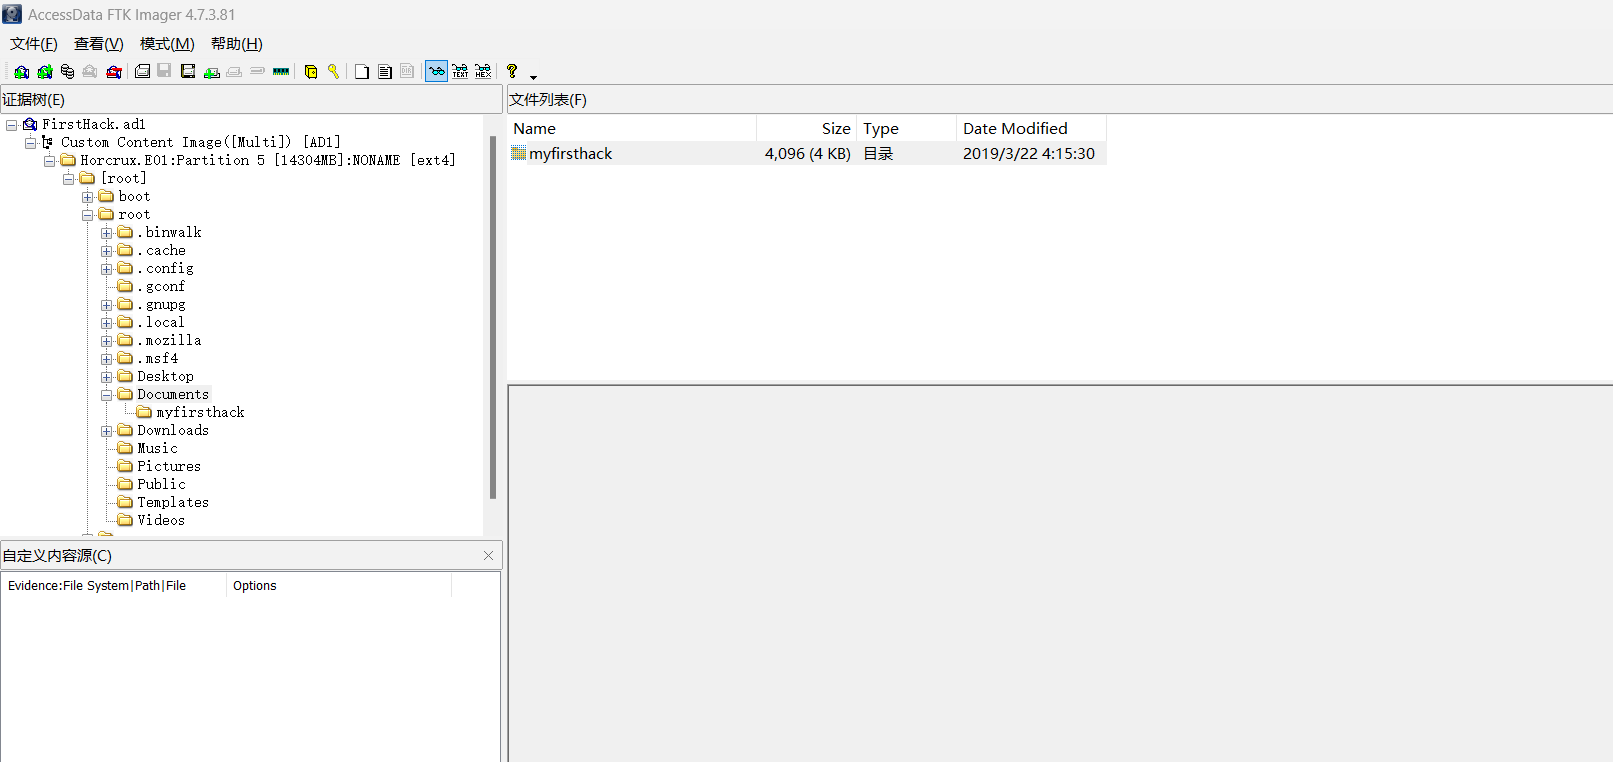This screenshot has height=762, width=1613.
Task: Click the Export File Hash List icon
Action: coord(385,71)
